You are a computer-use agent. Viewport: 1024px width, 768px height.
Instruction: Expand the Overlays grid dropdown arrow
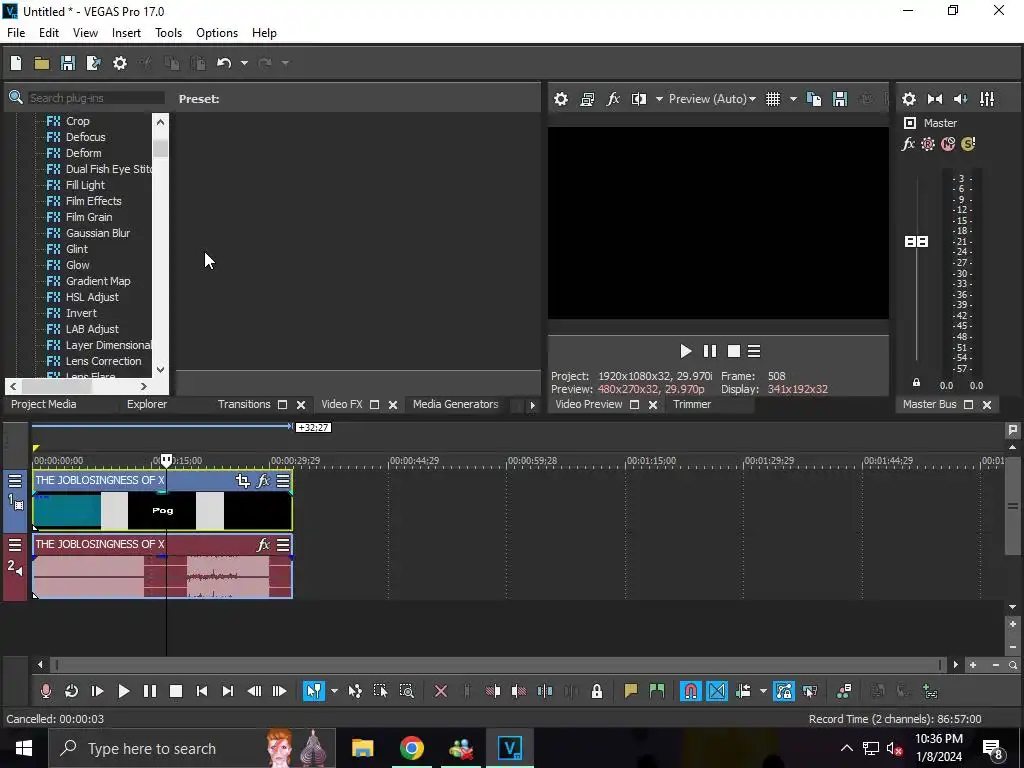(793, 99)
